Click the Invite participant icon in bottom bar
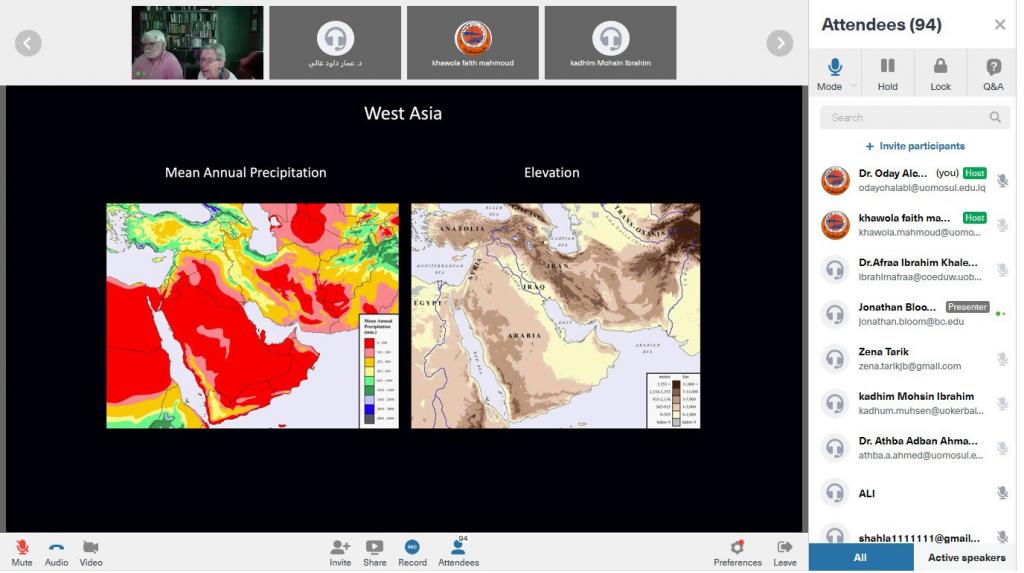This screenshot has width=1024, height=573. click(340, 548)
